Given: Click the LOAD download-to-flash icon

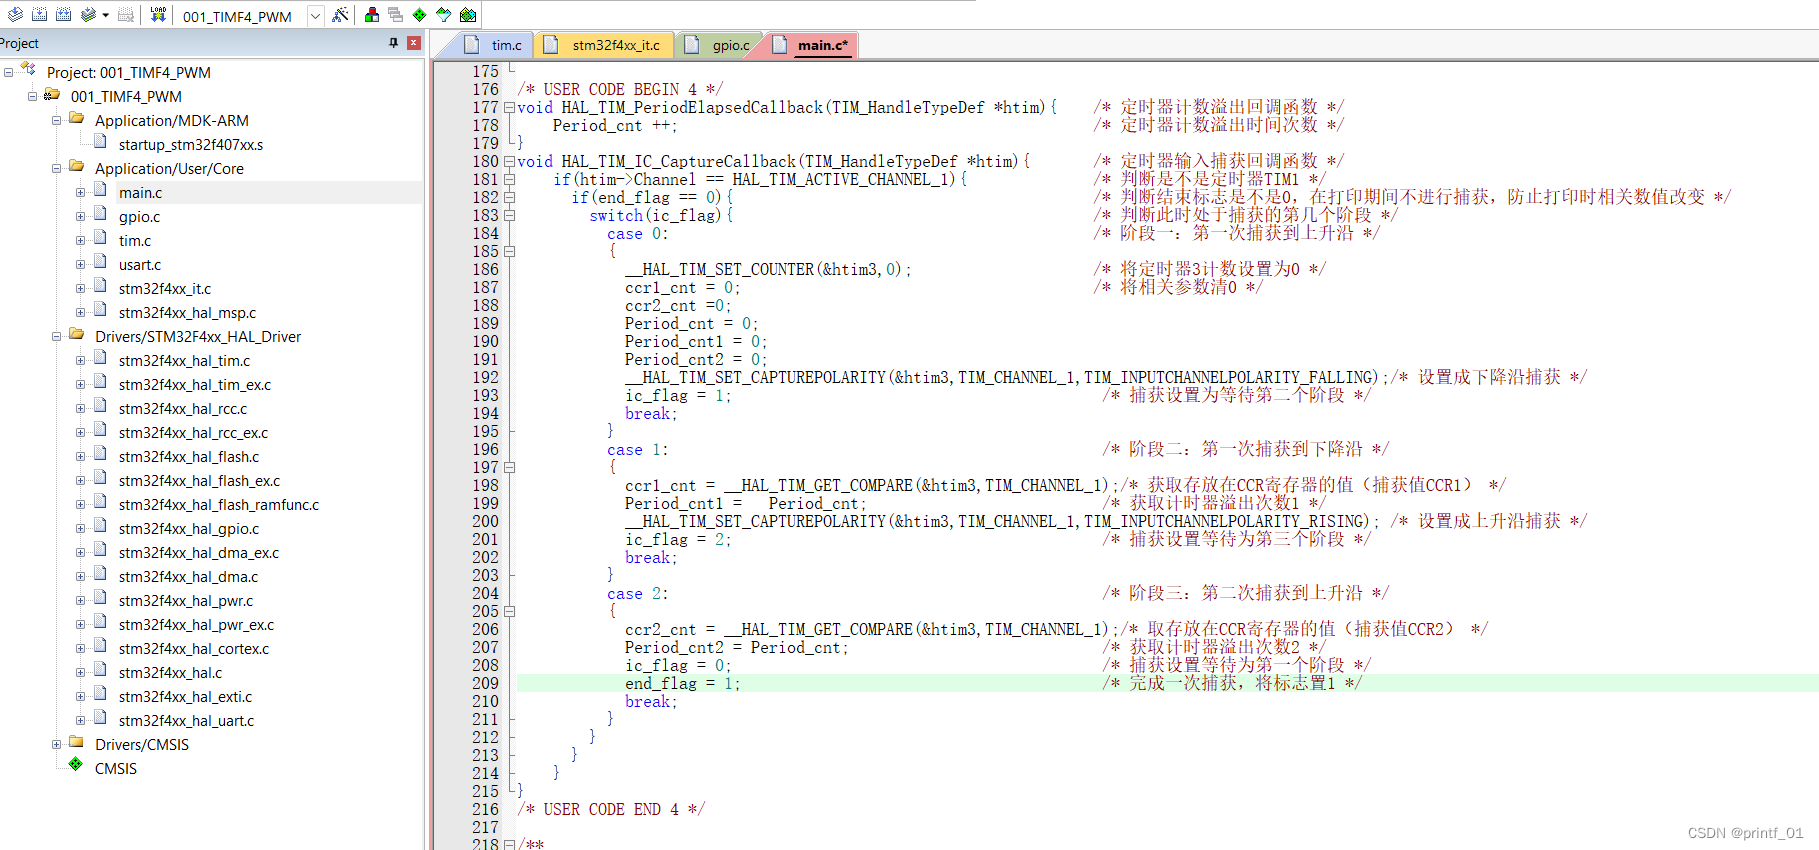Looking at the screenshot, I should pyautogui.click(x=158, y=14).
